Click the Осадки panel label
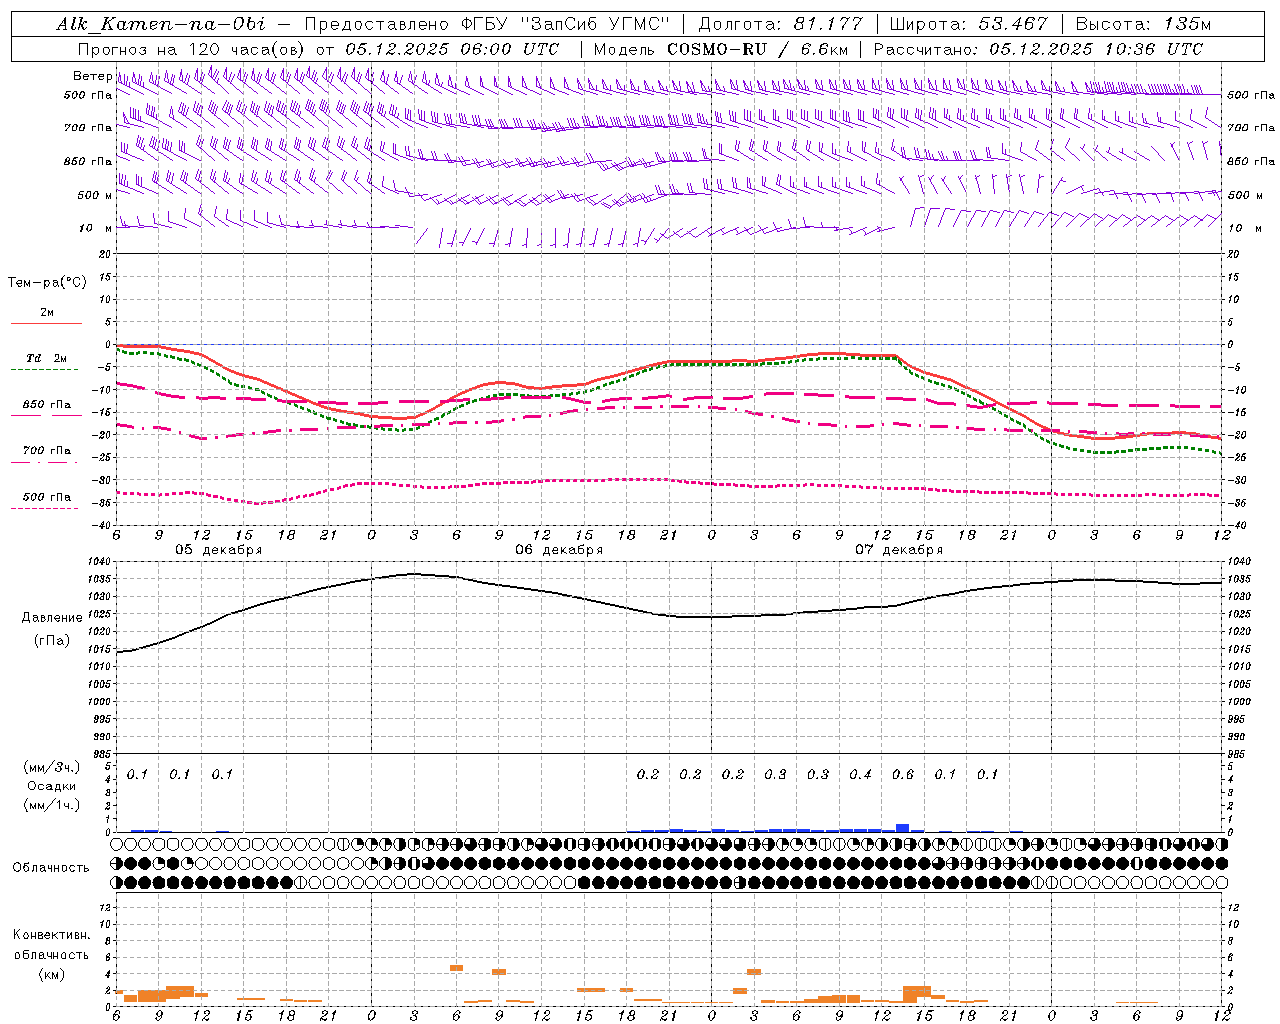The height and width of the screenshot is (1024, 1280). tap(51, 786)
